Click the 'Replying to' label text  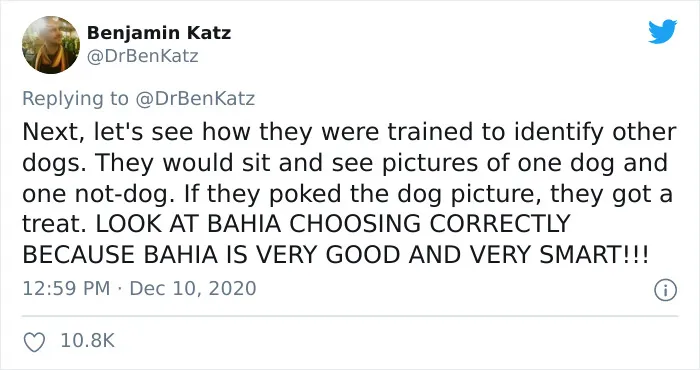tap(75, 99)
